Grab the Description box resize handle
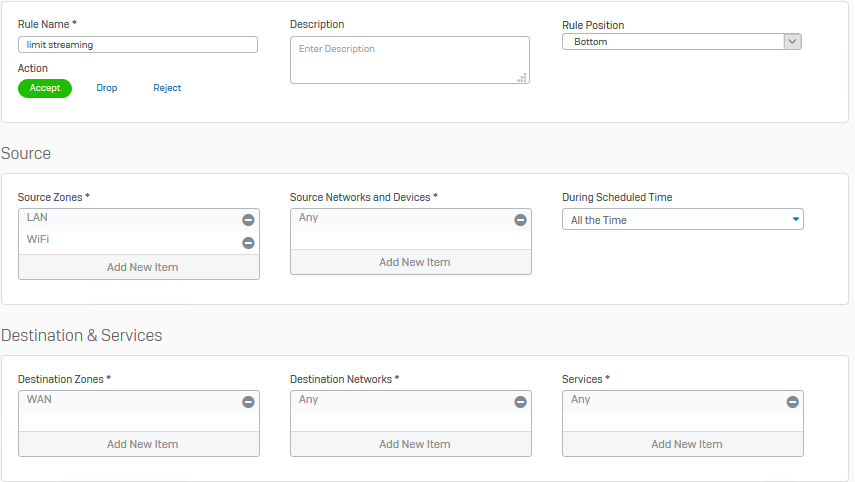This screenshot has height=482, width=855. pyautogui.click(x=522, y=78)
